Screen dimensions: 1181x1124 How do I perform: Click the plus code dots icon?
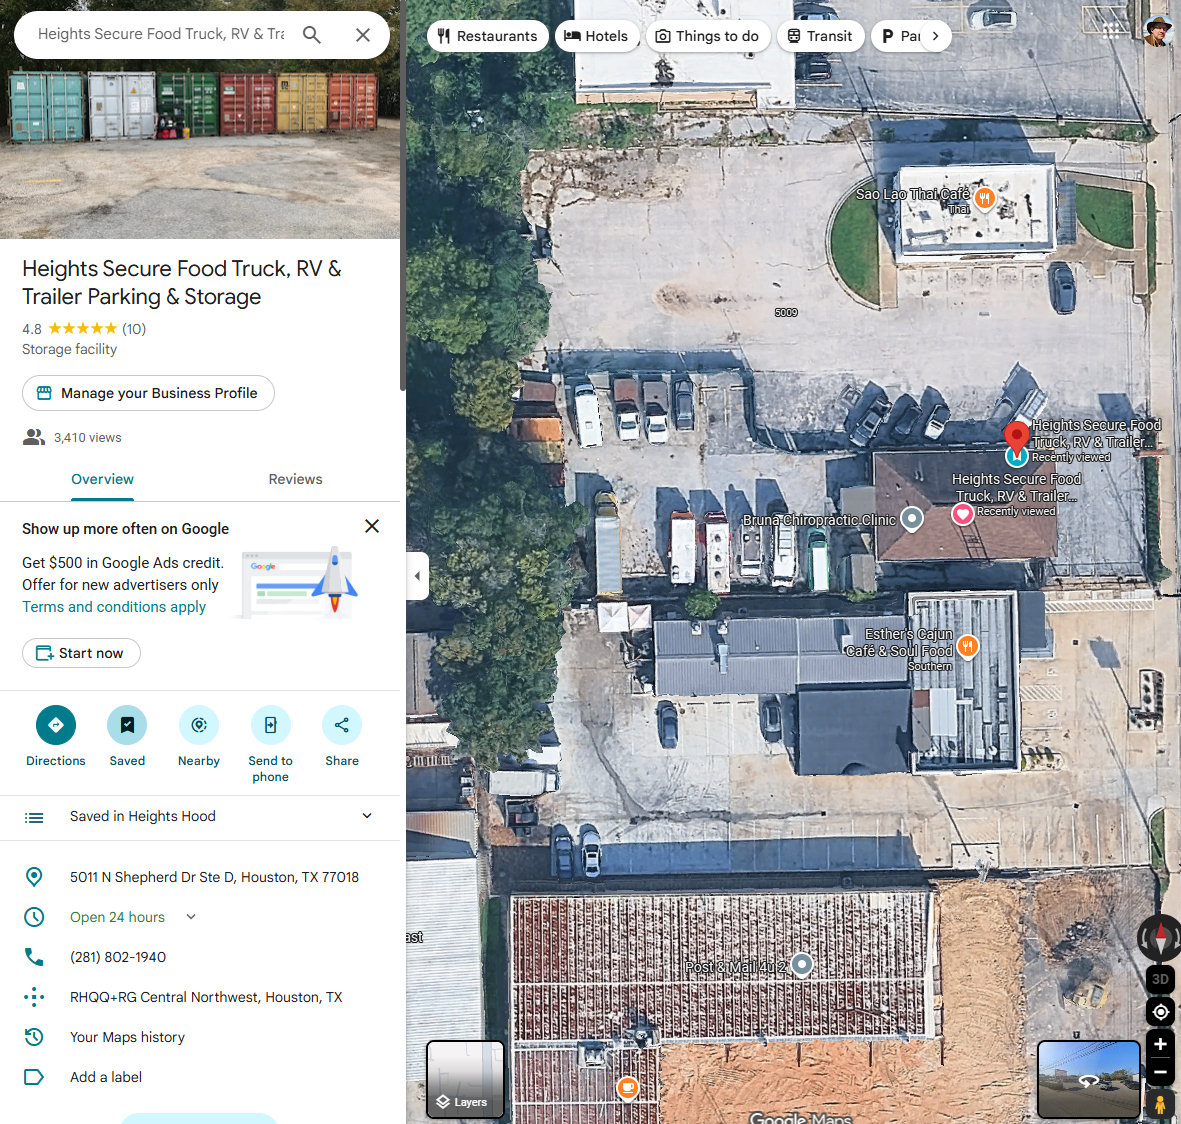pos(34,997)
